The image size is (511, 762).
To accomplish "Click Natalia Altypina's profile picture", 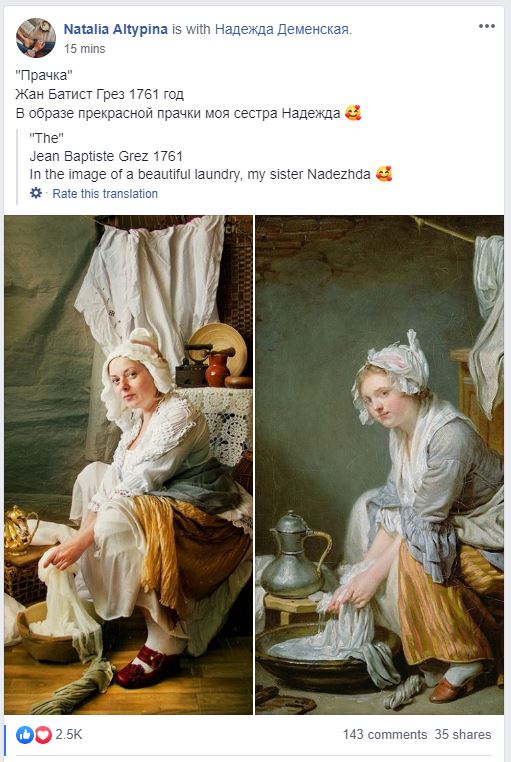I will [36, 38].
